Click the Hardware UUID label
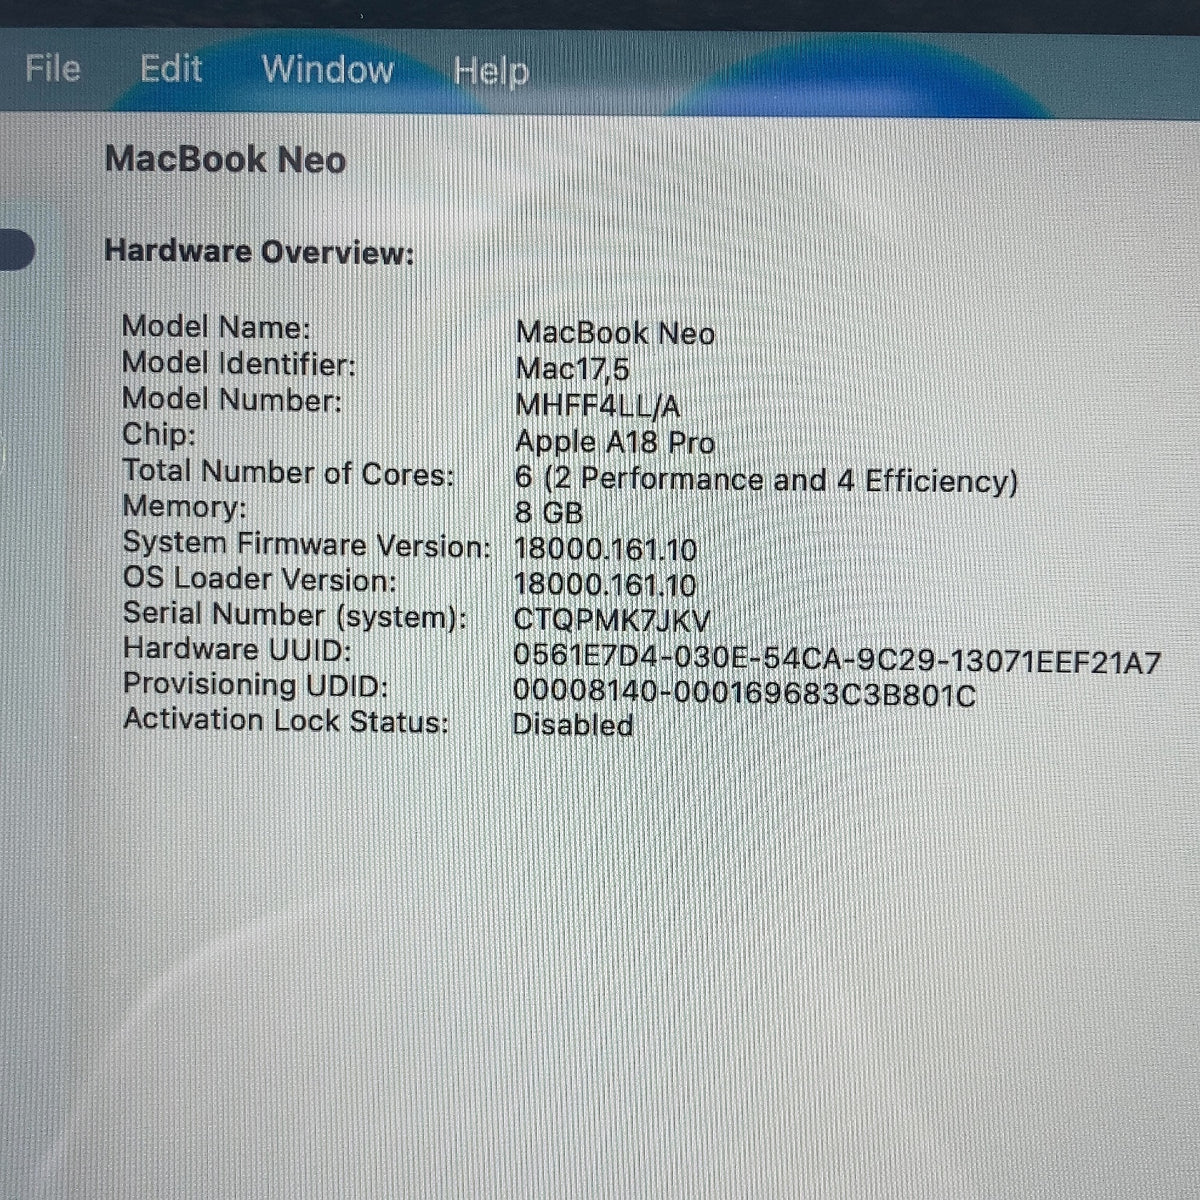Screen dimensions: 1200x1200 (x=237, y=650)
